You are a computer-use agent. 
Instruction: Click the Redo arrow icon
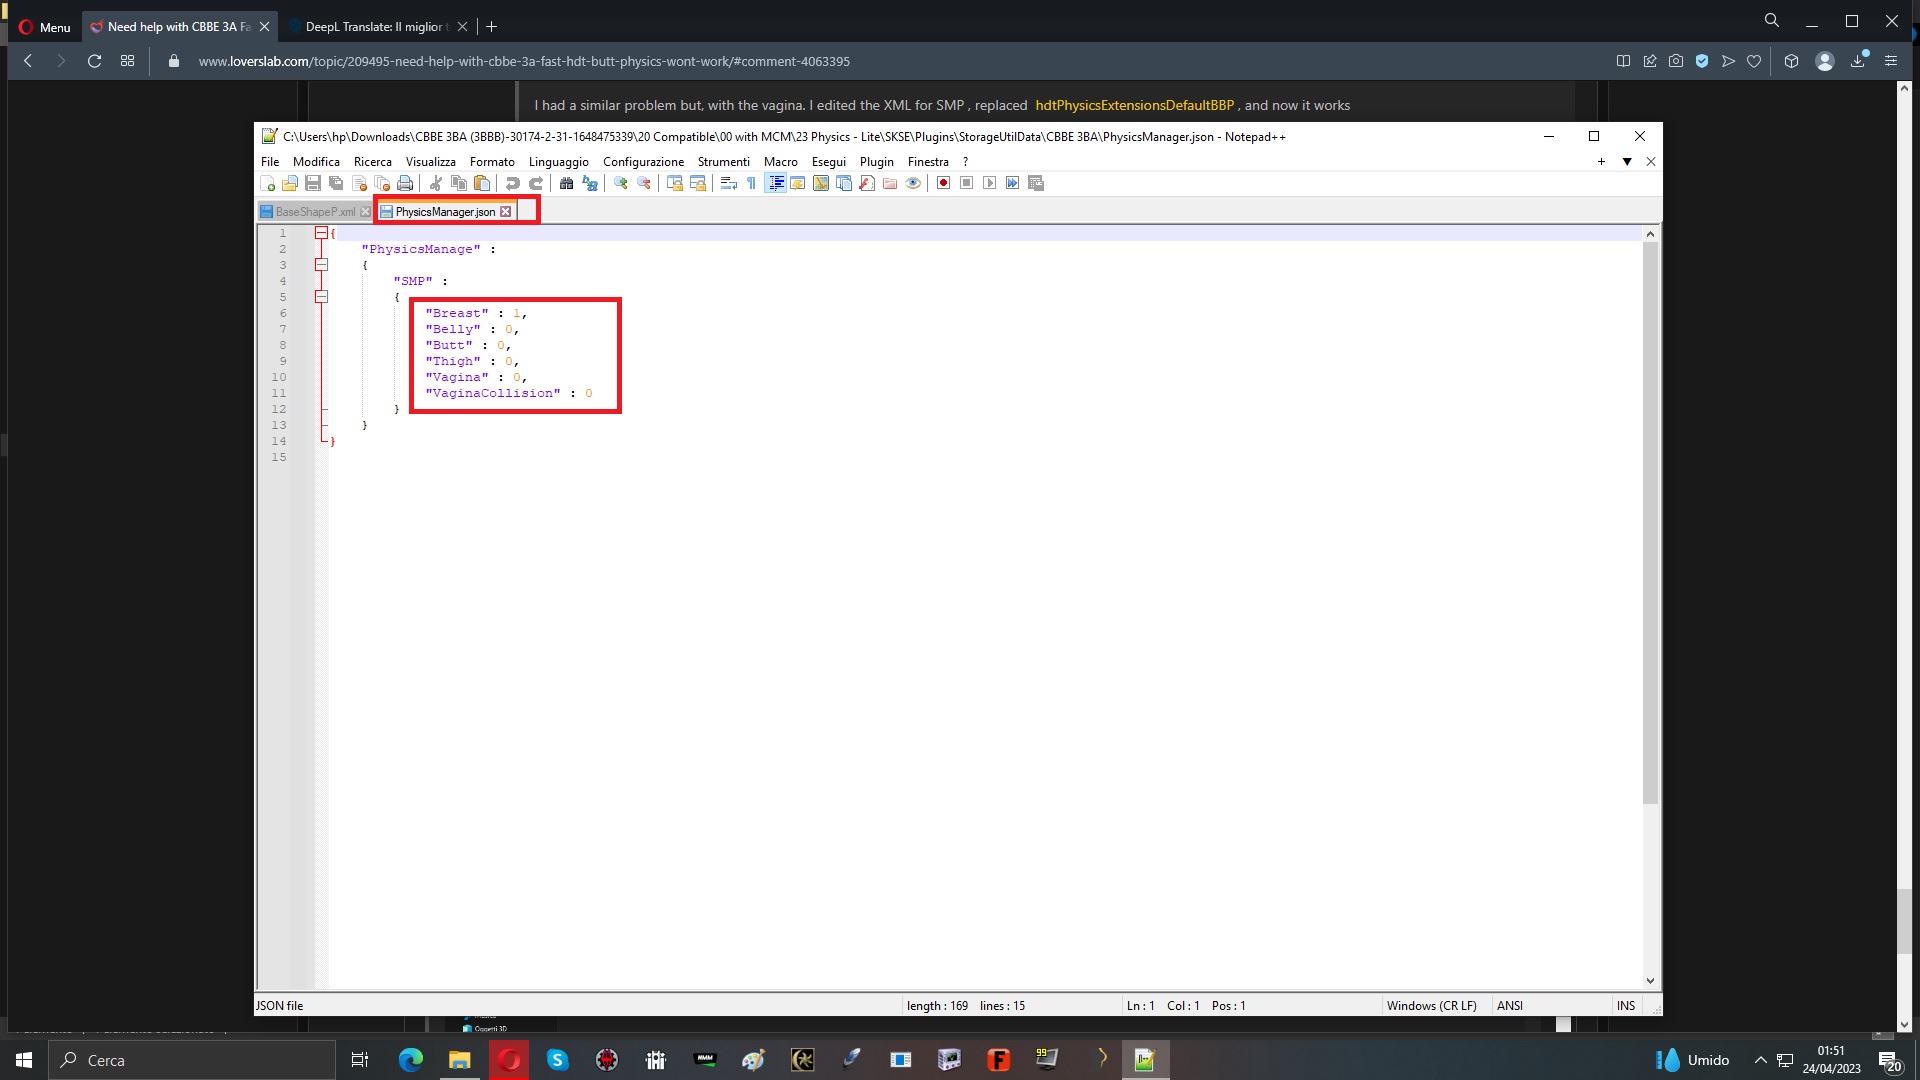coord(536,183)
